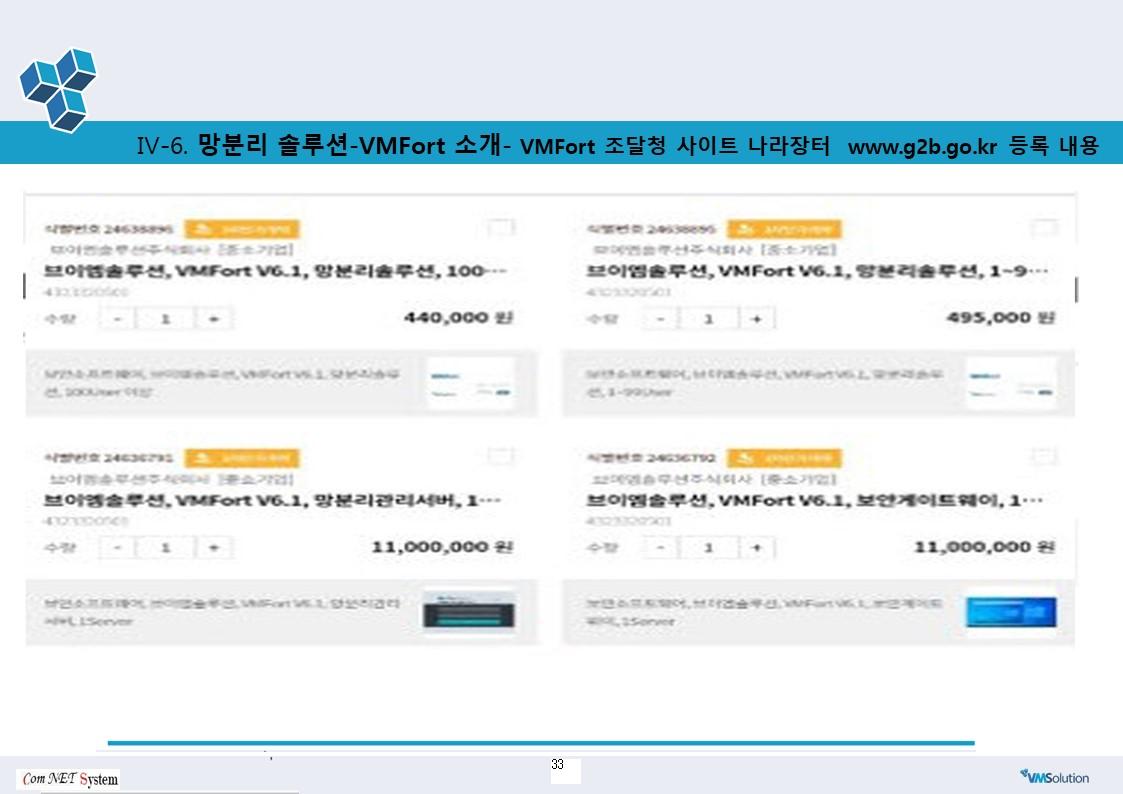Open the title "브이엠솔루션, VMFort V6.1, 망분리솔루션, 1~9···"

(817, 271)
